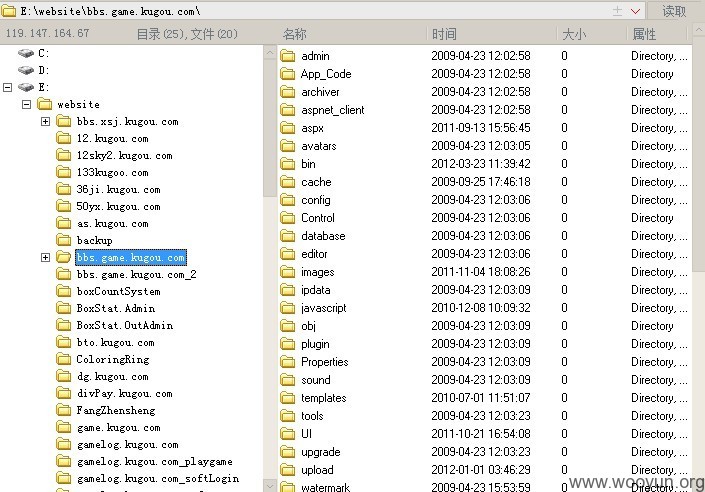Click the cache folder icon
Image resolution: width=705 pixels, height=492 pixels.
point(288,182)
